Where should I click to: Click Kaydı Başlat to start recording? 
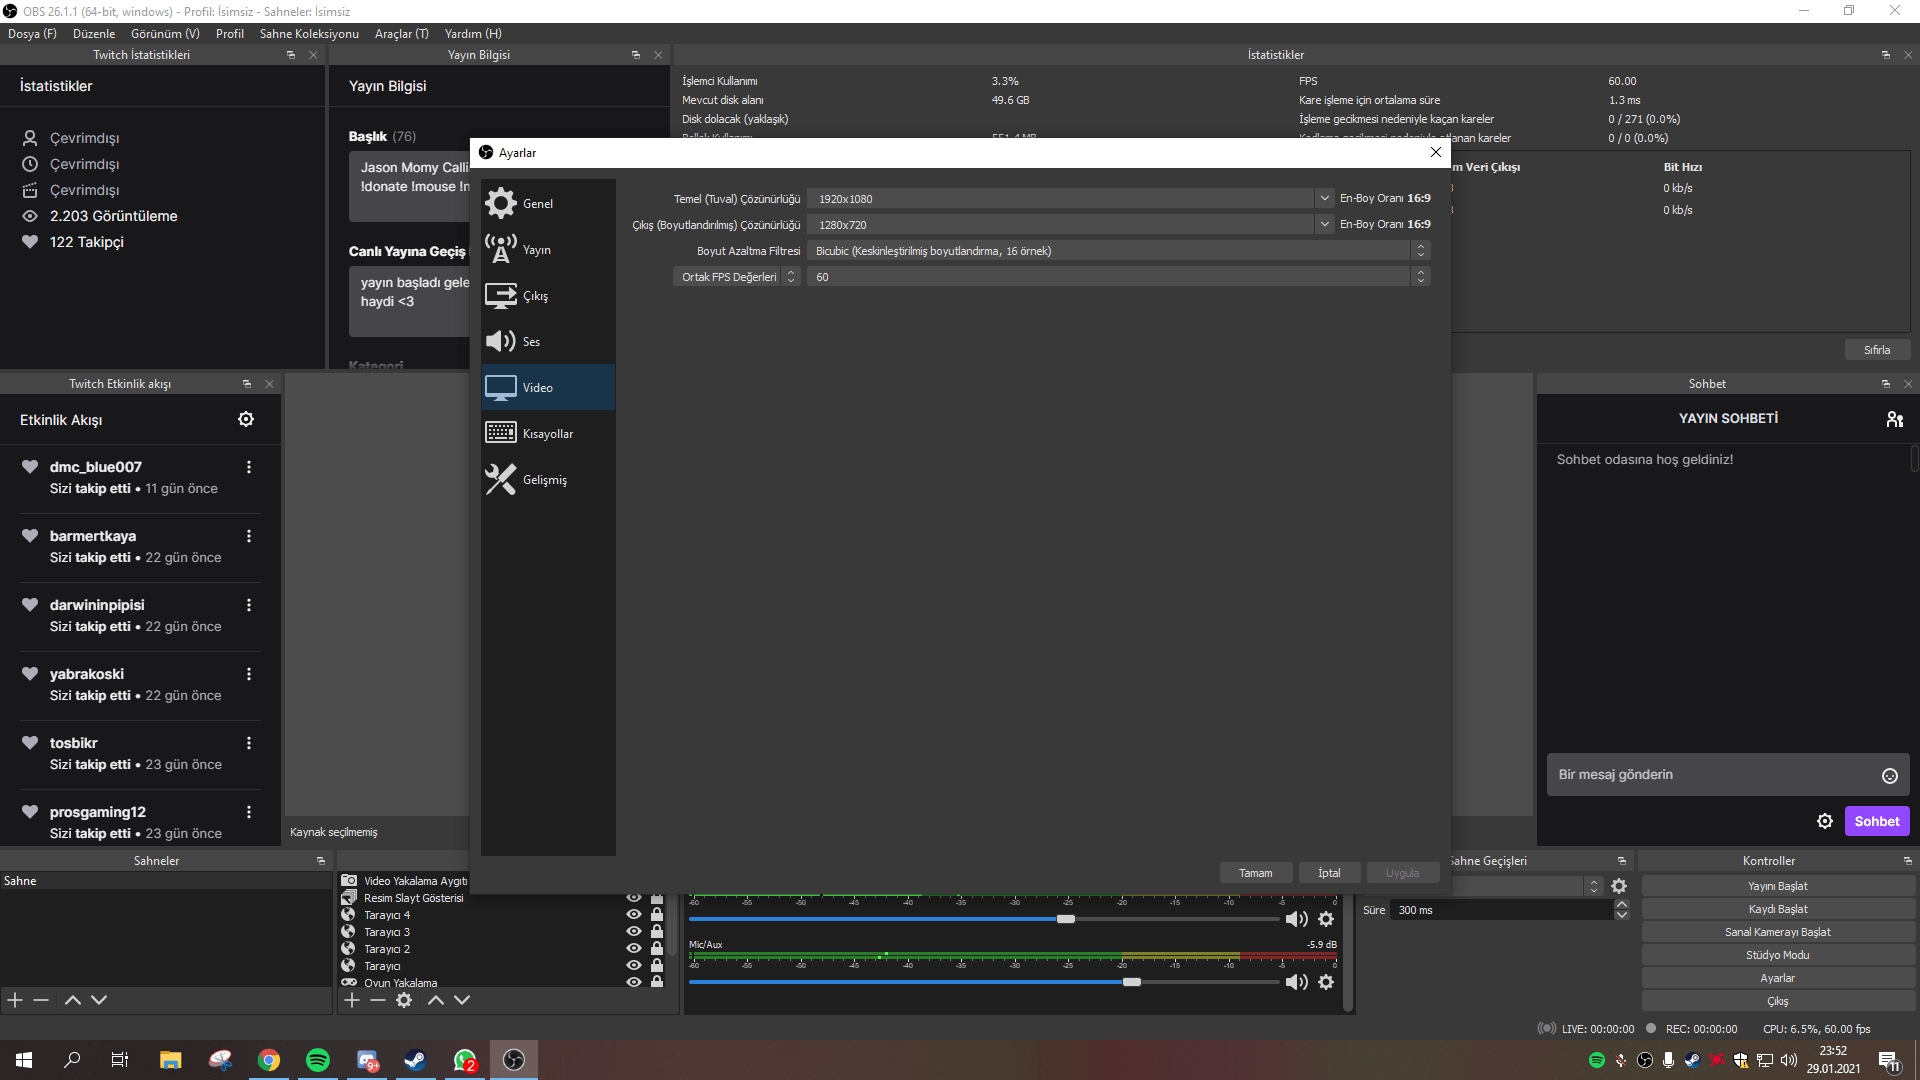point(1777,909)
